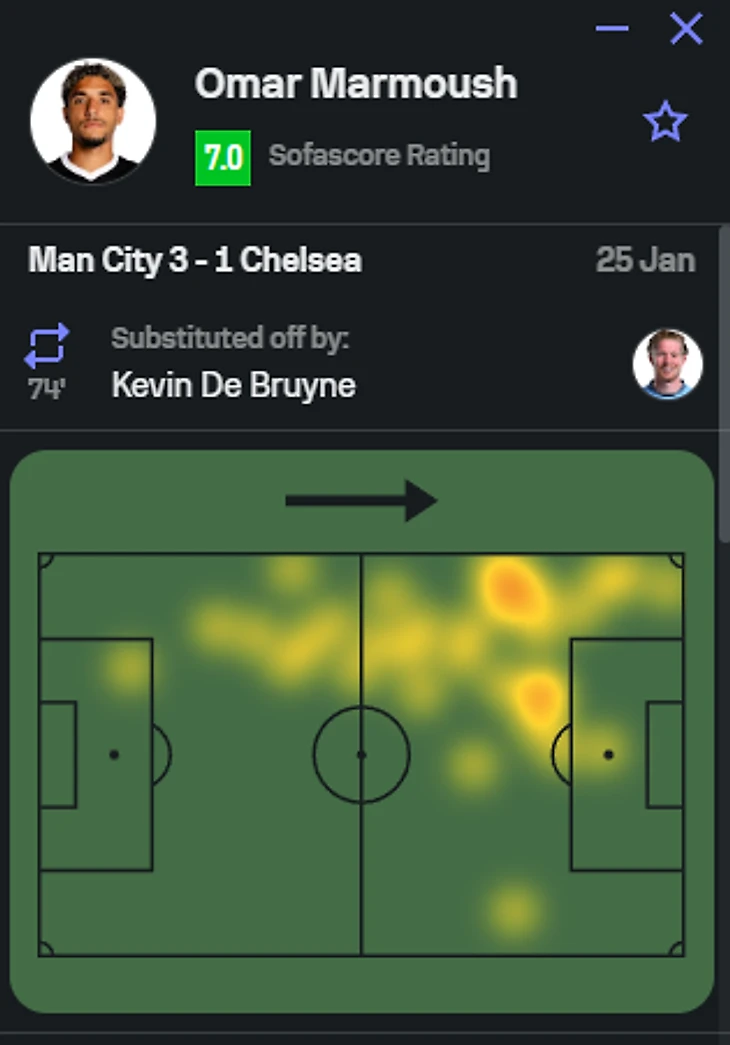Open the Omar Marmoush name link
The width and height of the screenshot is (730, 1045).
[x=356, y=84]
